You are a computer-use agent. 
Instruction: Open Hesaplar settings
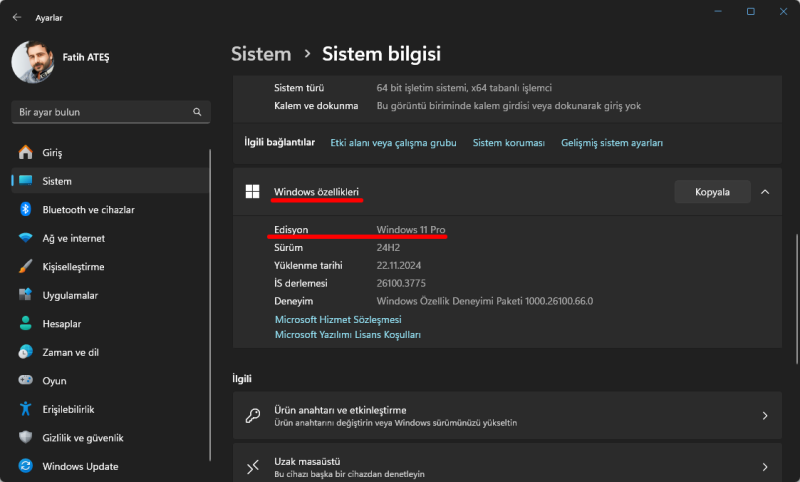tap(110, 323)
